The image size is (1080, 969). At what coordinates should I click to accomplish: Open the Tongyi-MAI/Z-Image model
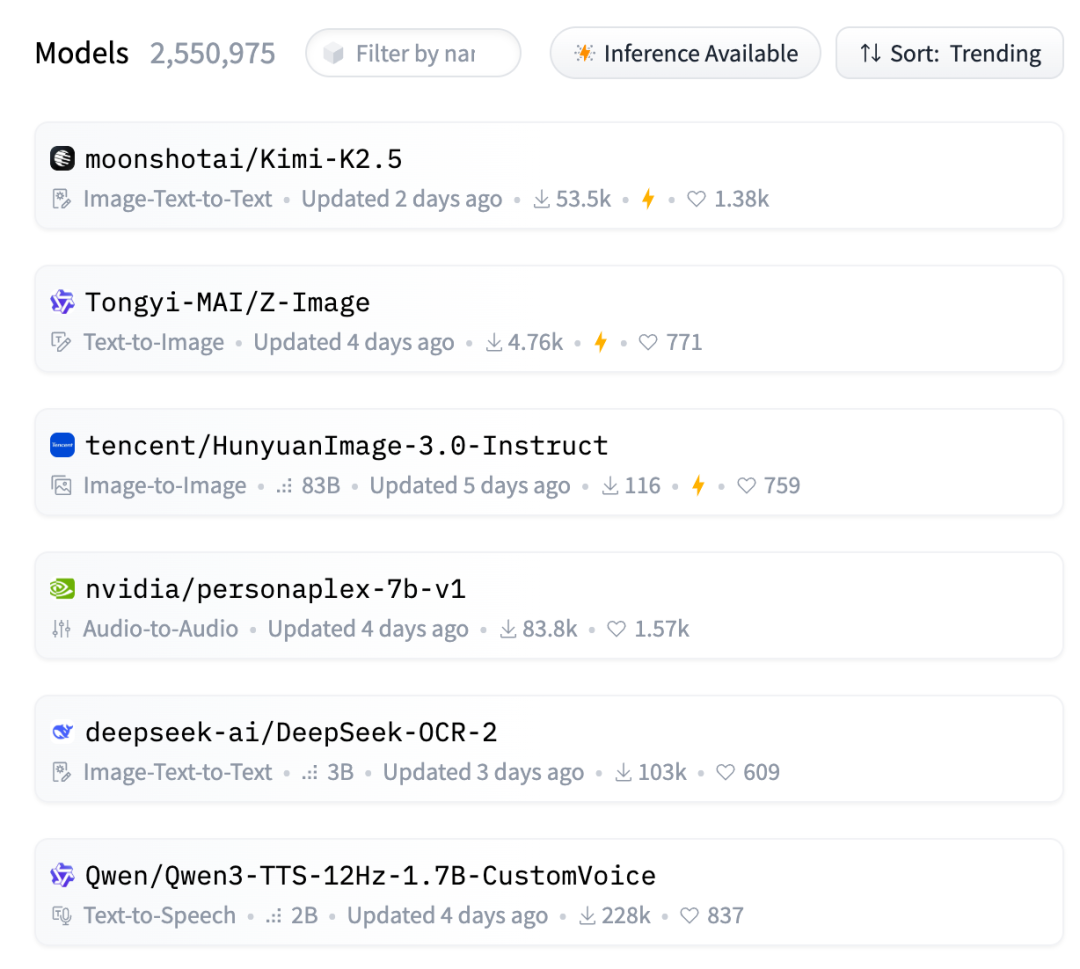click(228, 302)
